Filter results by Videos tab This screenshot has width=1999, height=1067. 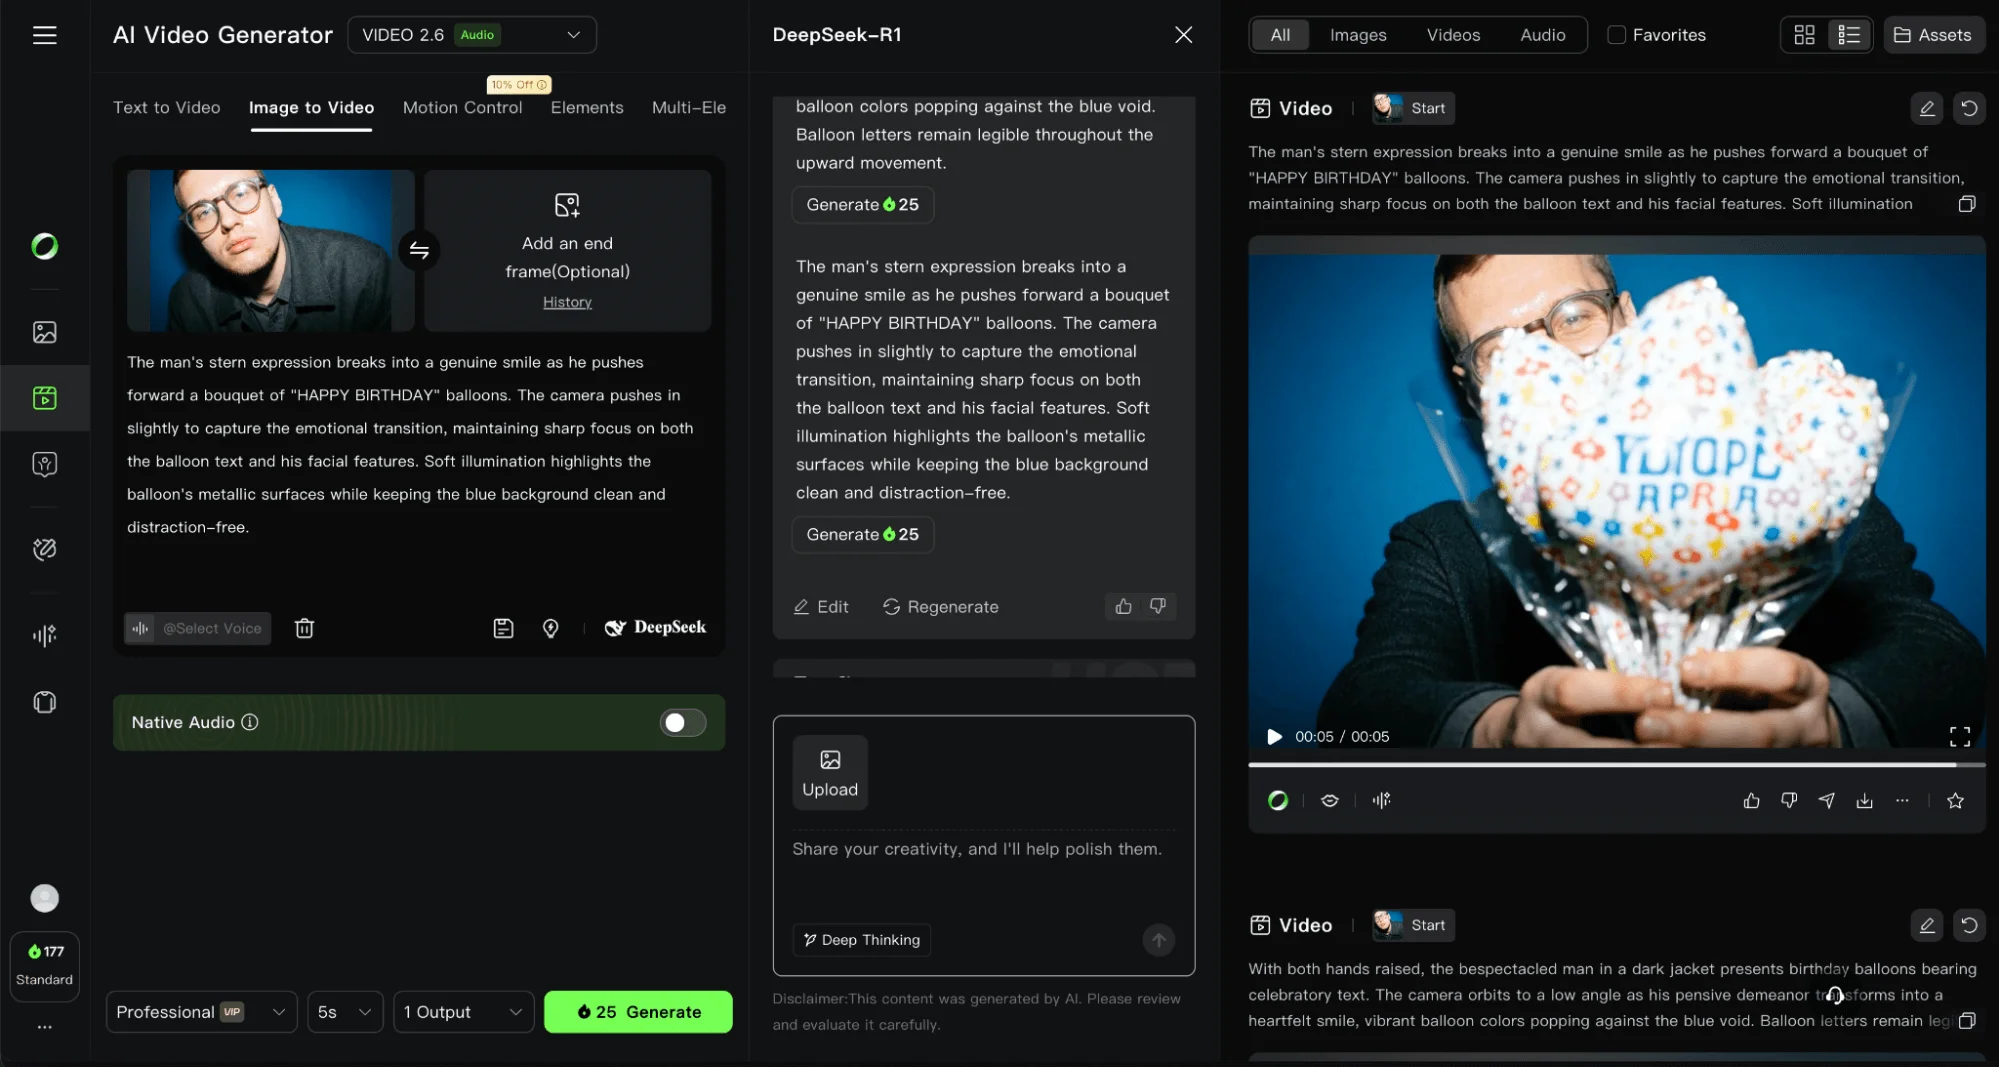click(1452, 35)
